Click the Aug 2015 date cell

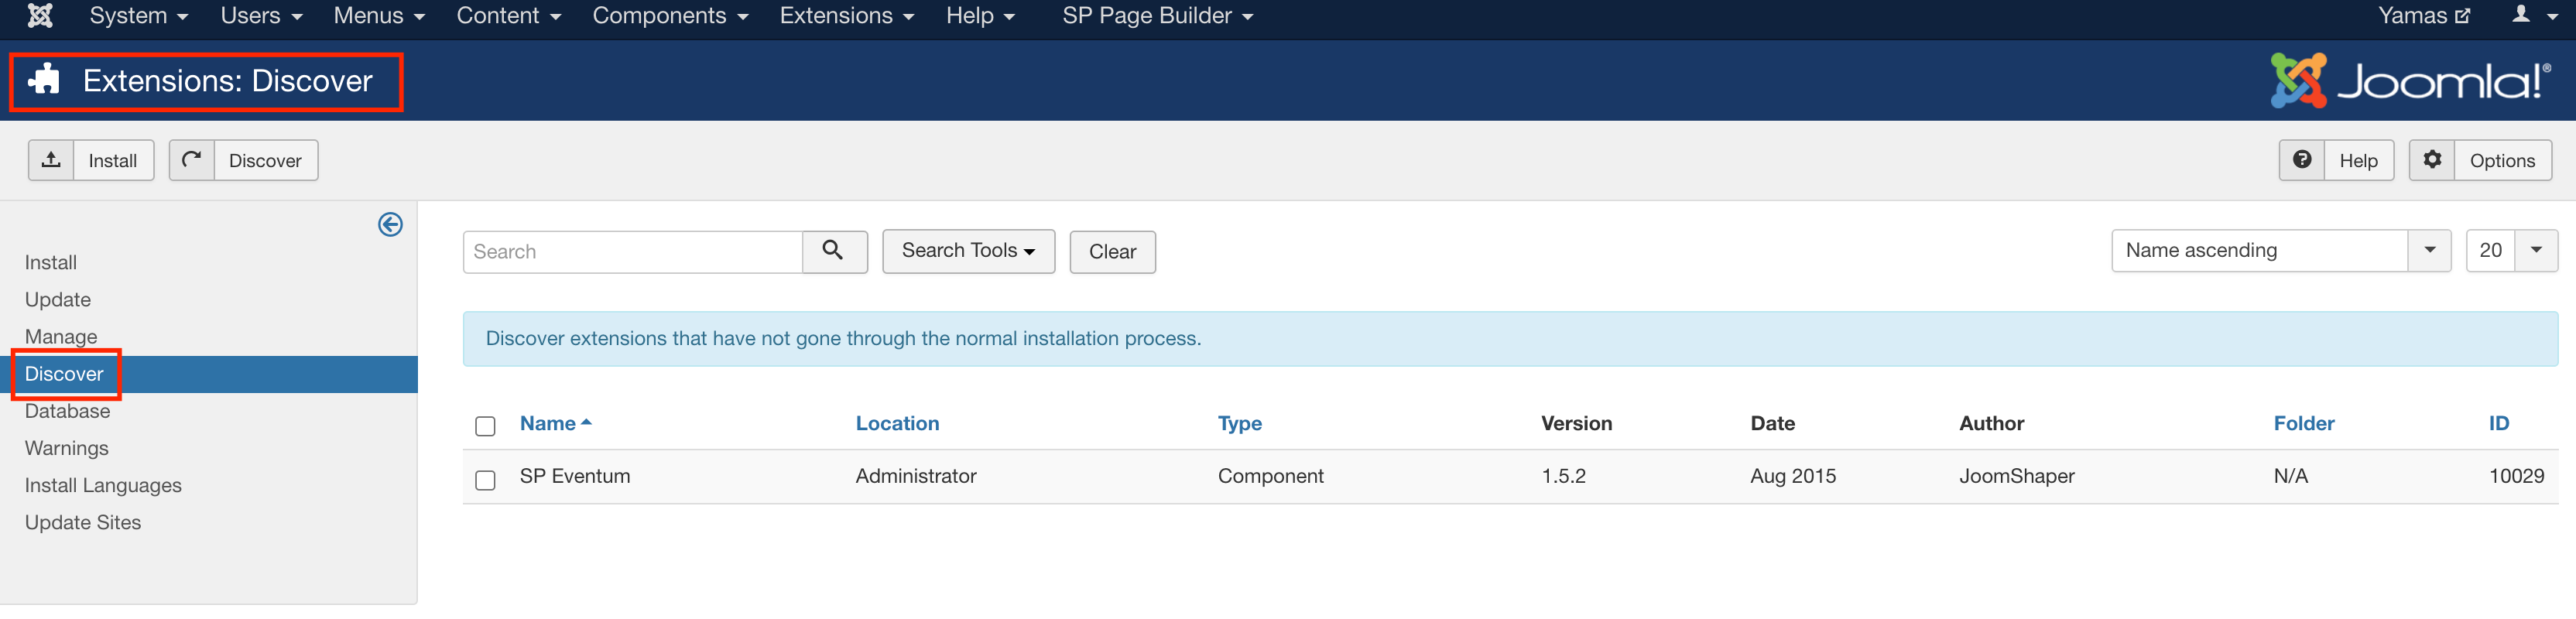pyautogui.click(x=1793, y=476)
